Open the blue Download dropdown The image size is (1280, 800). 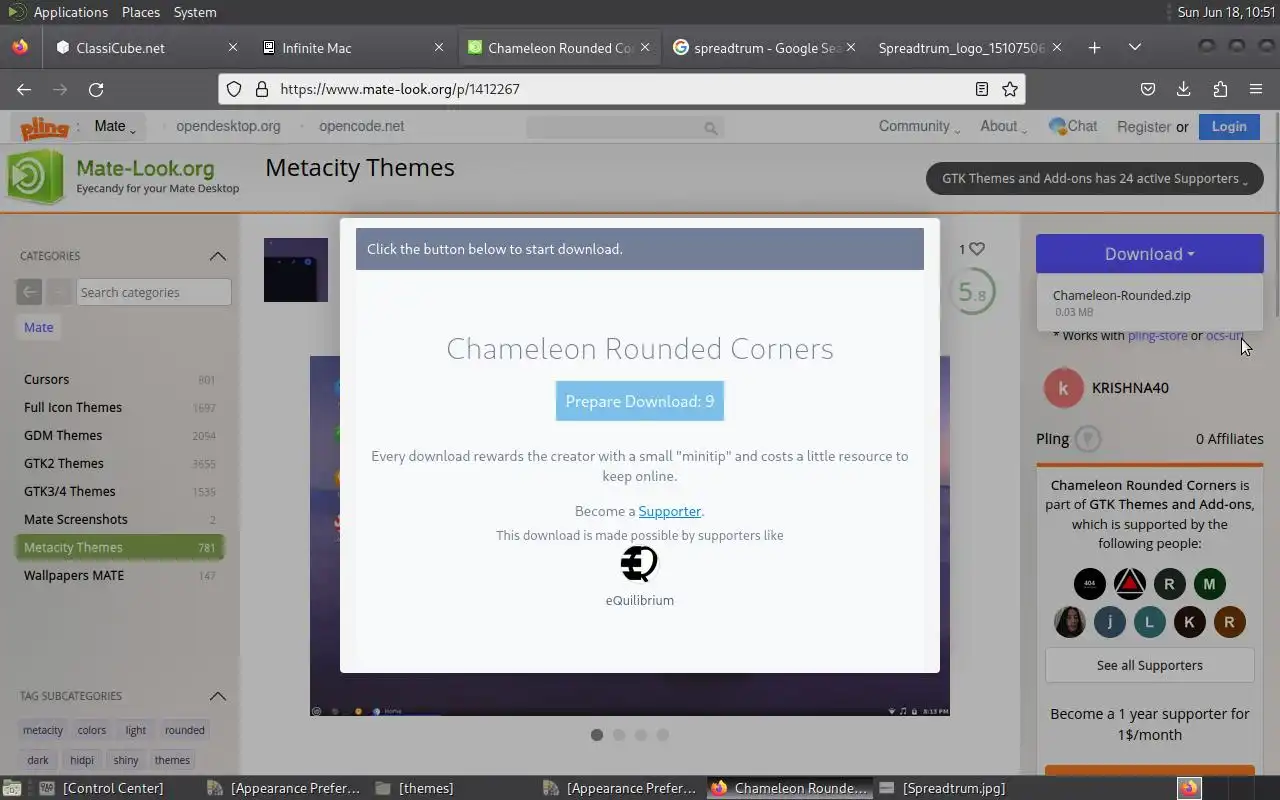point(1150,254)
